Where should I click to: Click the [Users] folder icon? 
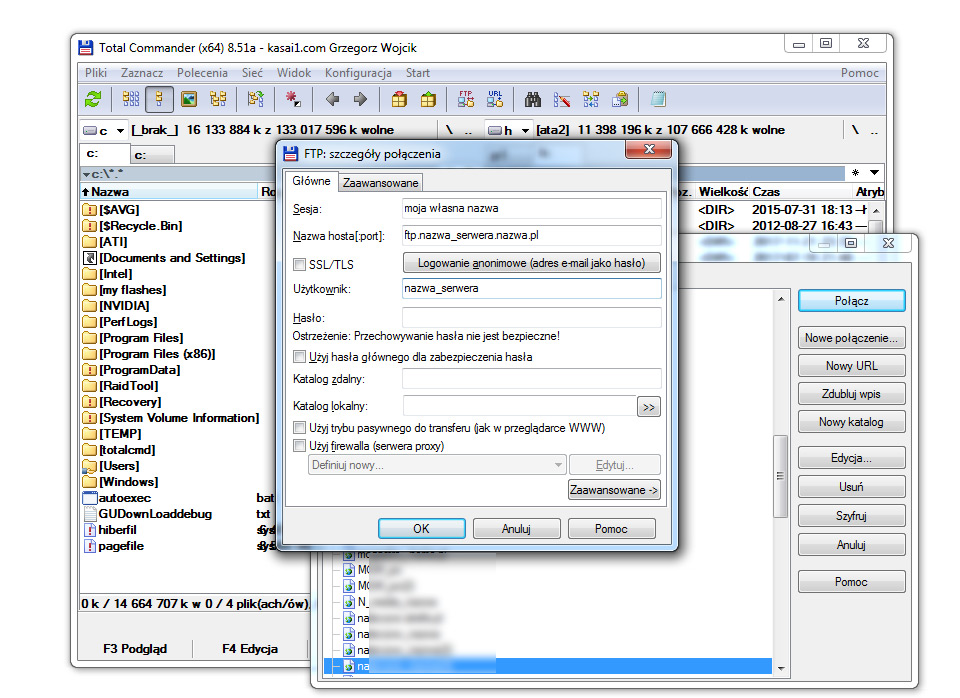click(x=89, y=466)
